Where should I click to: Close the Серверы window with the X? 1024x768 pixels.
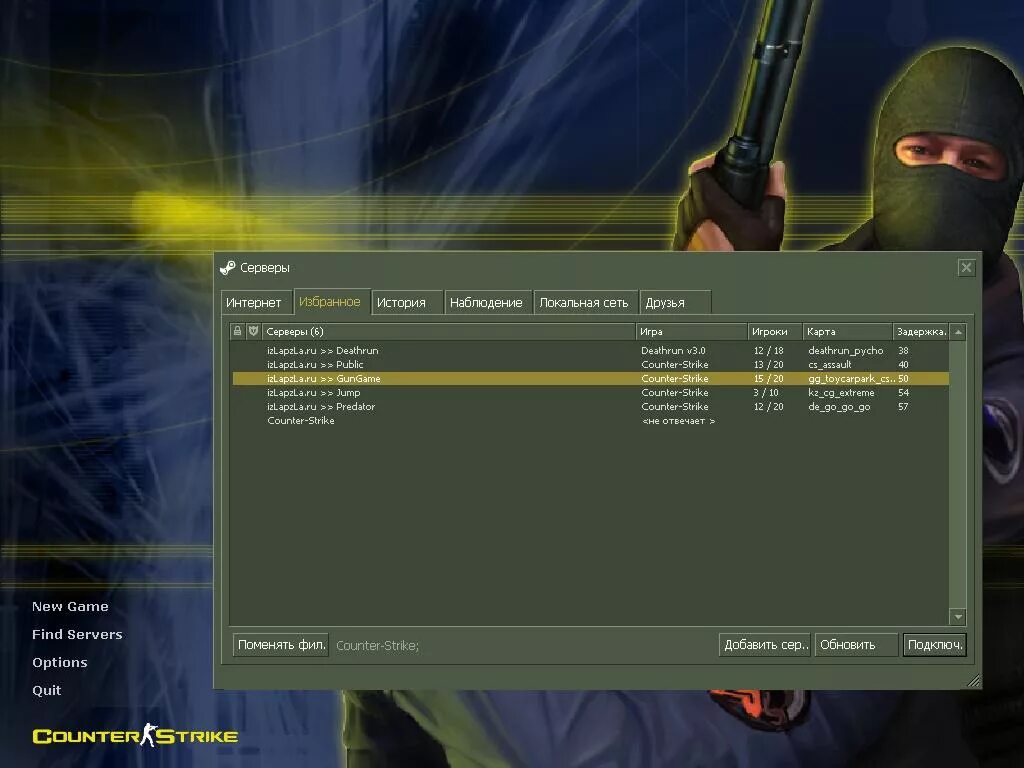pos(967,267)
